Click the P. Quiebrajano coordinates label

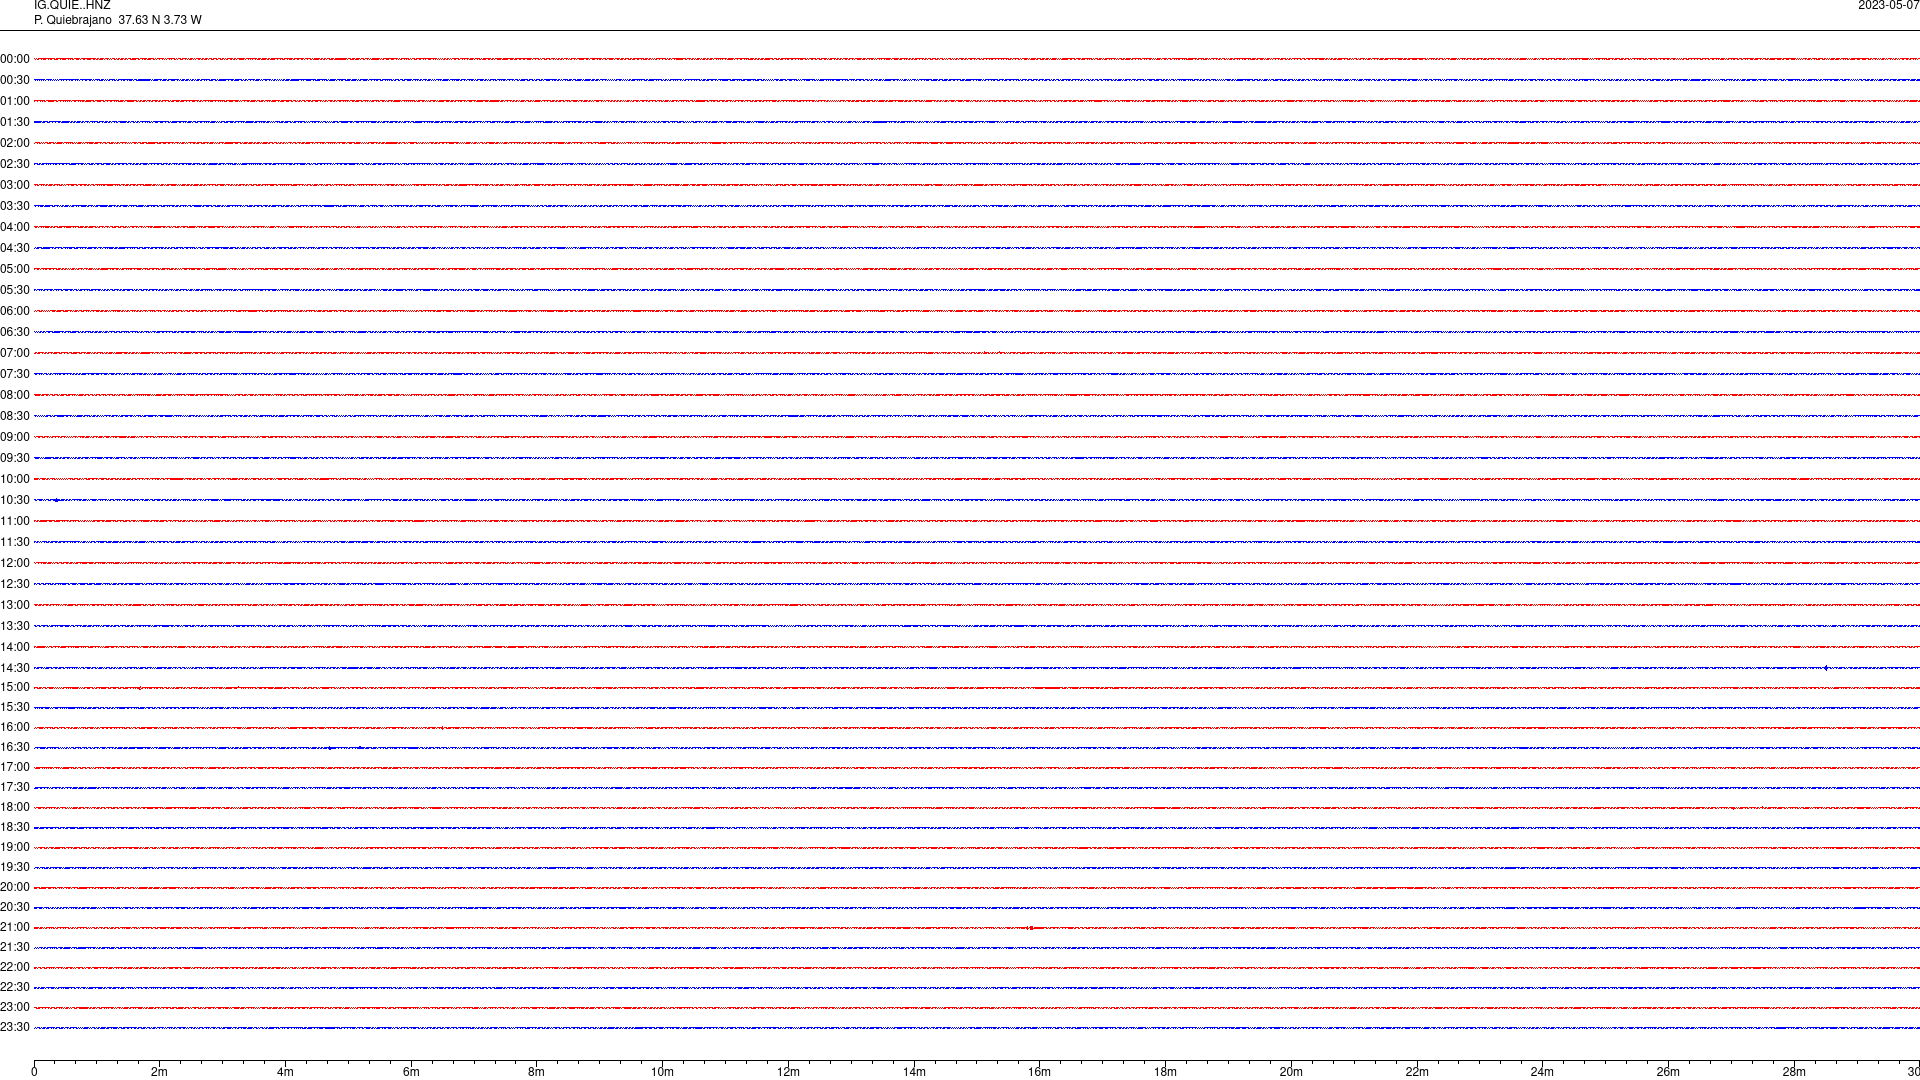pyautogui.click(x=117, y=20)
